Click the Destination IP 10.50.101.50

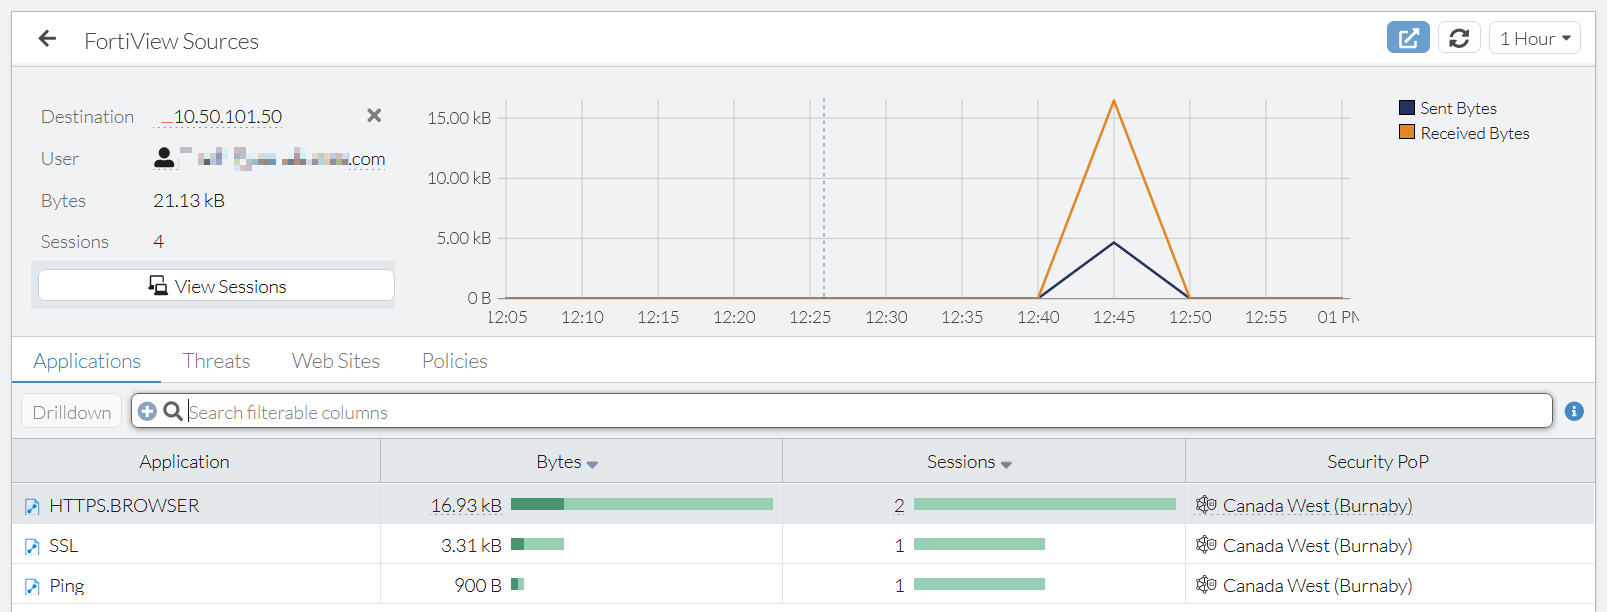(228, 117)
